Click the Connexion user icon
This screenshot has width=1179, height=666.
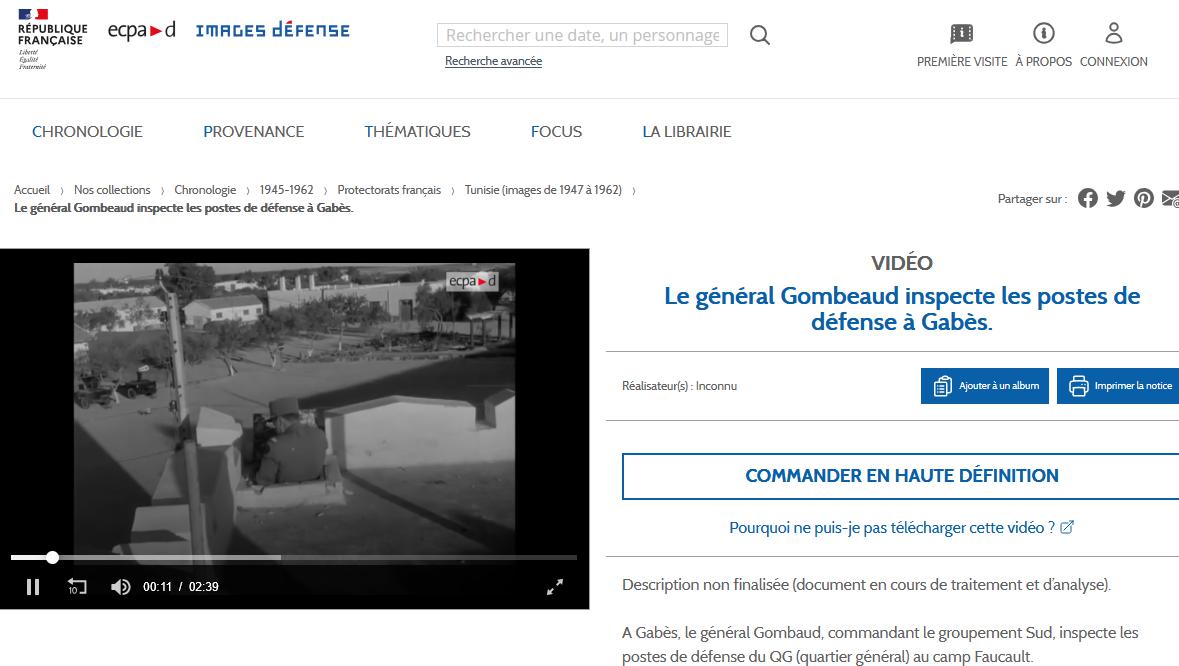pos(1113,34)
